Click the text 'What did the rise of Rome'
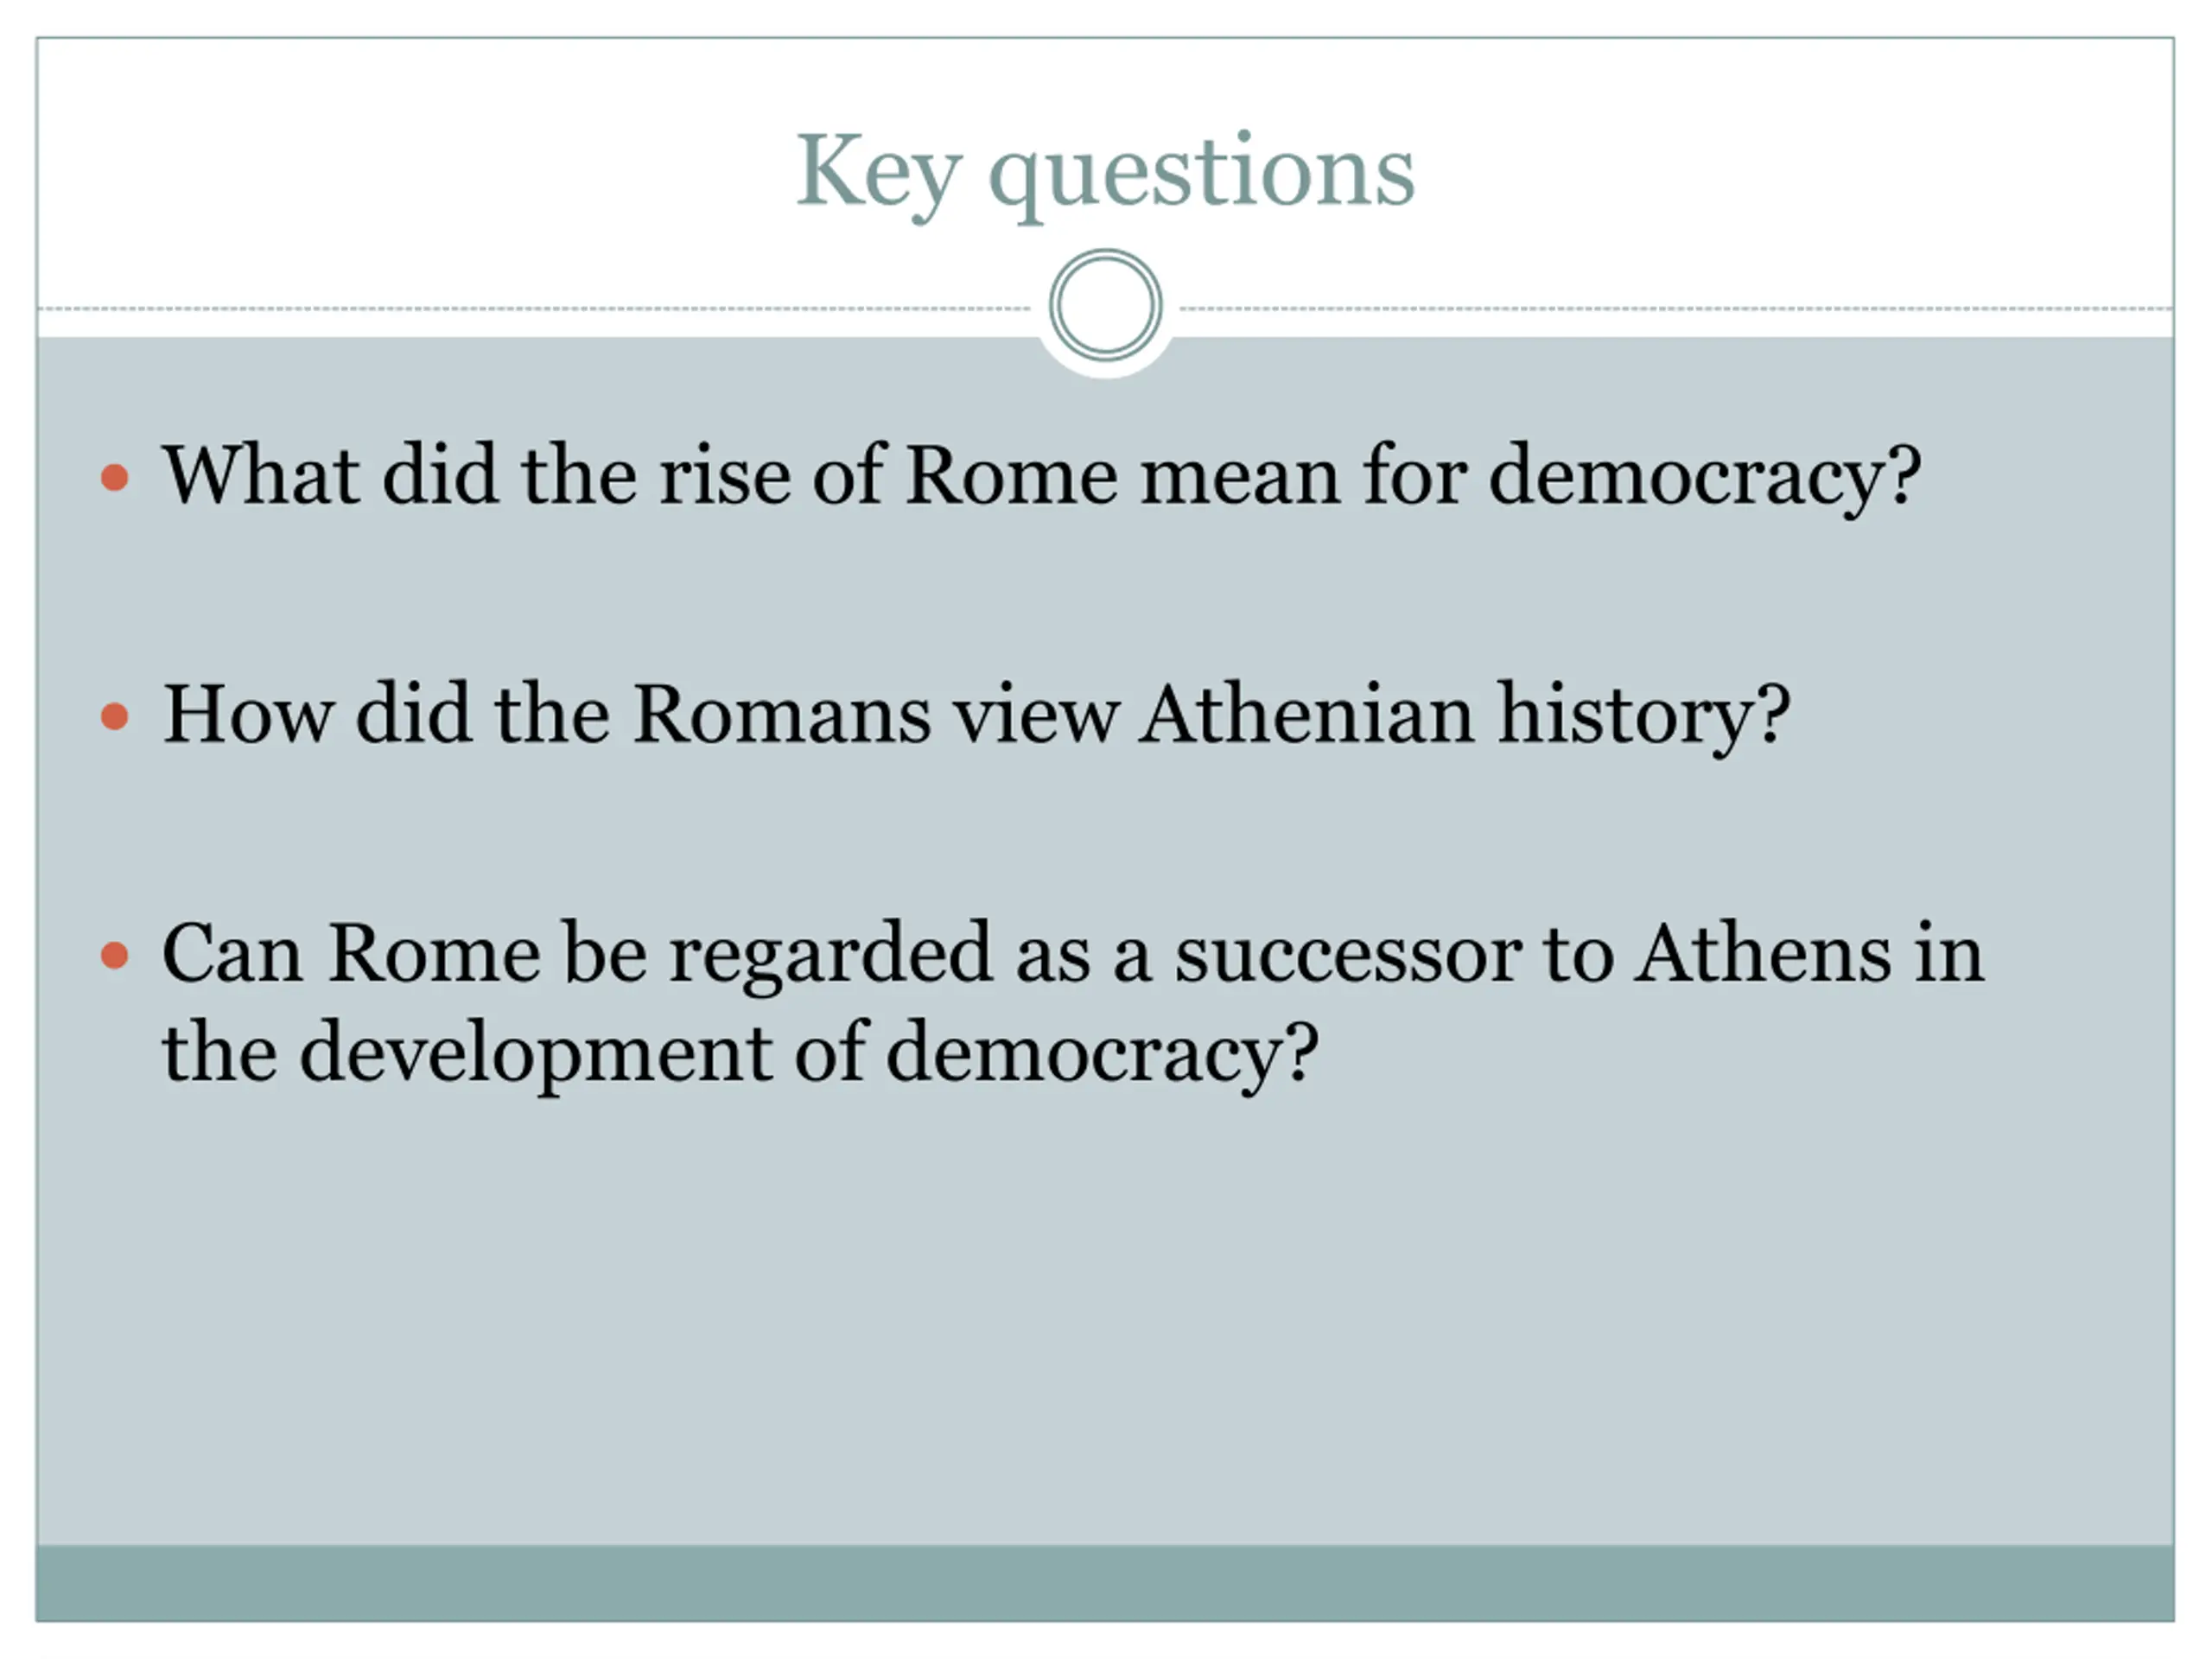2212x1659 pixels. tap(640, 474)
